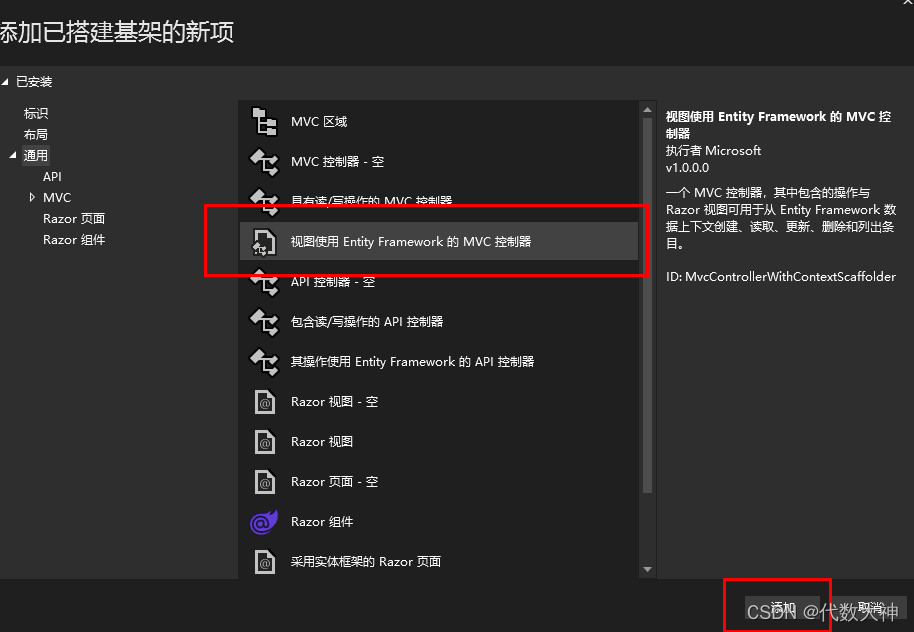The height and width of the screenshot is (632, 914).
Task: Select the 采用实体框架的 Razor 页面 icon
Action: 265,561
